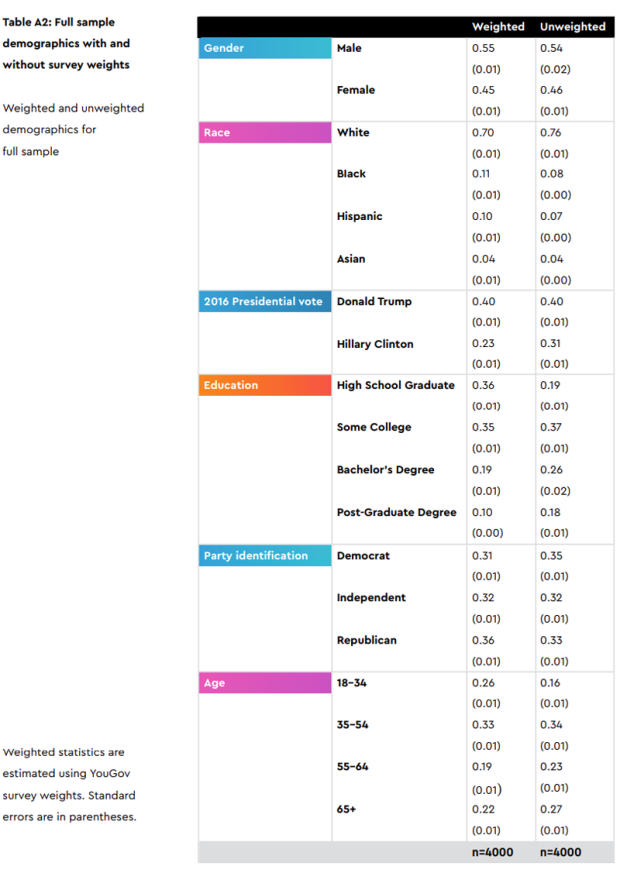
Task: Click the n=4000 total under Weighted
Action: [x=493, y=853]
